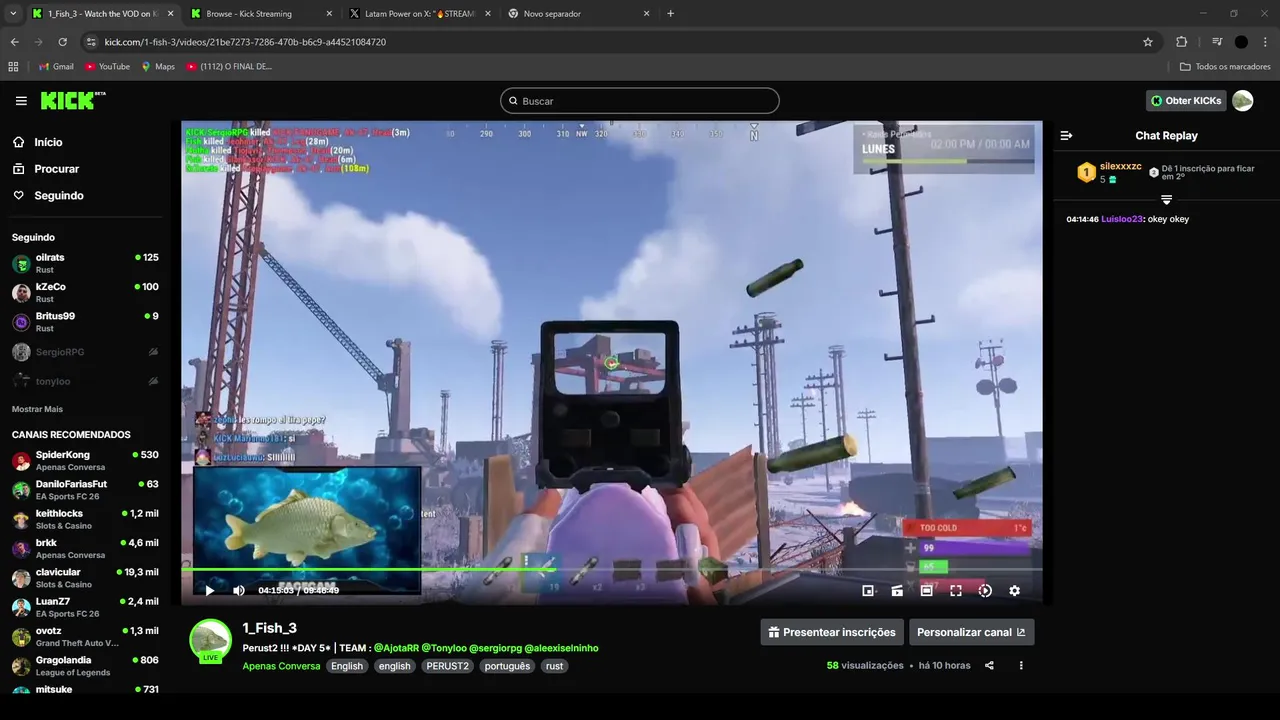Image resolution: width=1280 pixels, height=720 pixels.
Task: Open the browser apps grid icon
Action: coord(13,67)
